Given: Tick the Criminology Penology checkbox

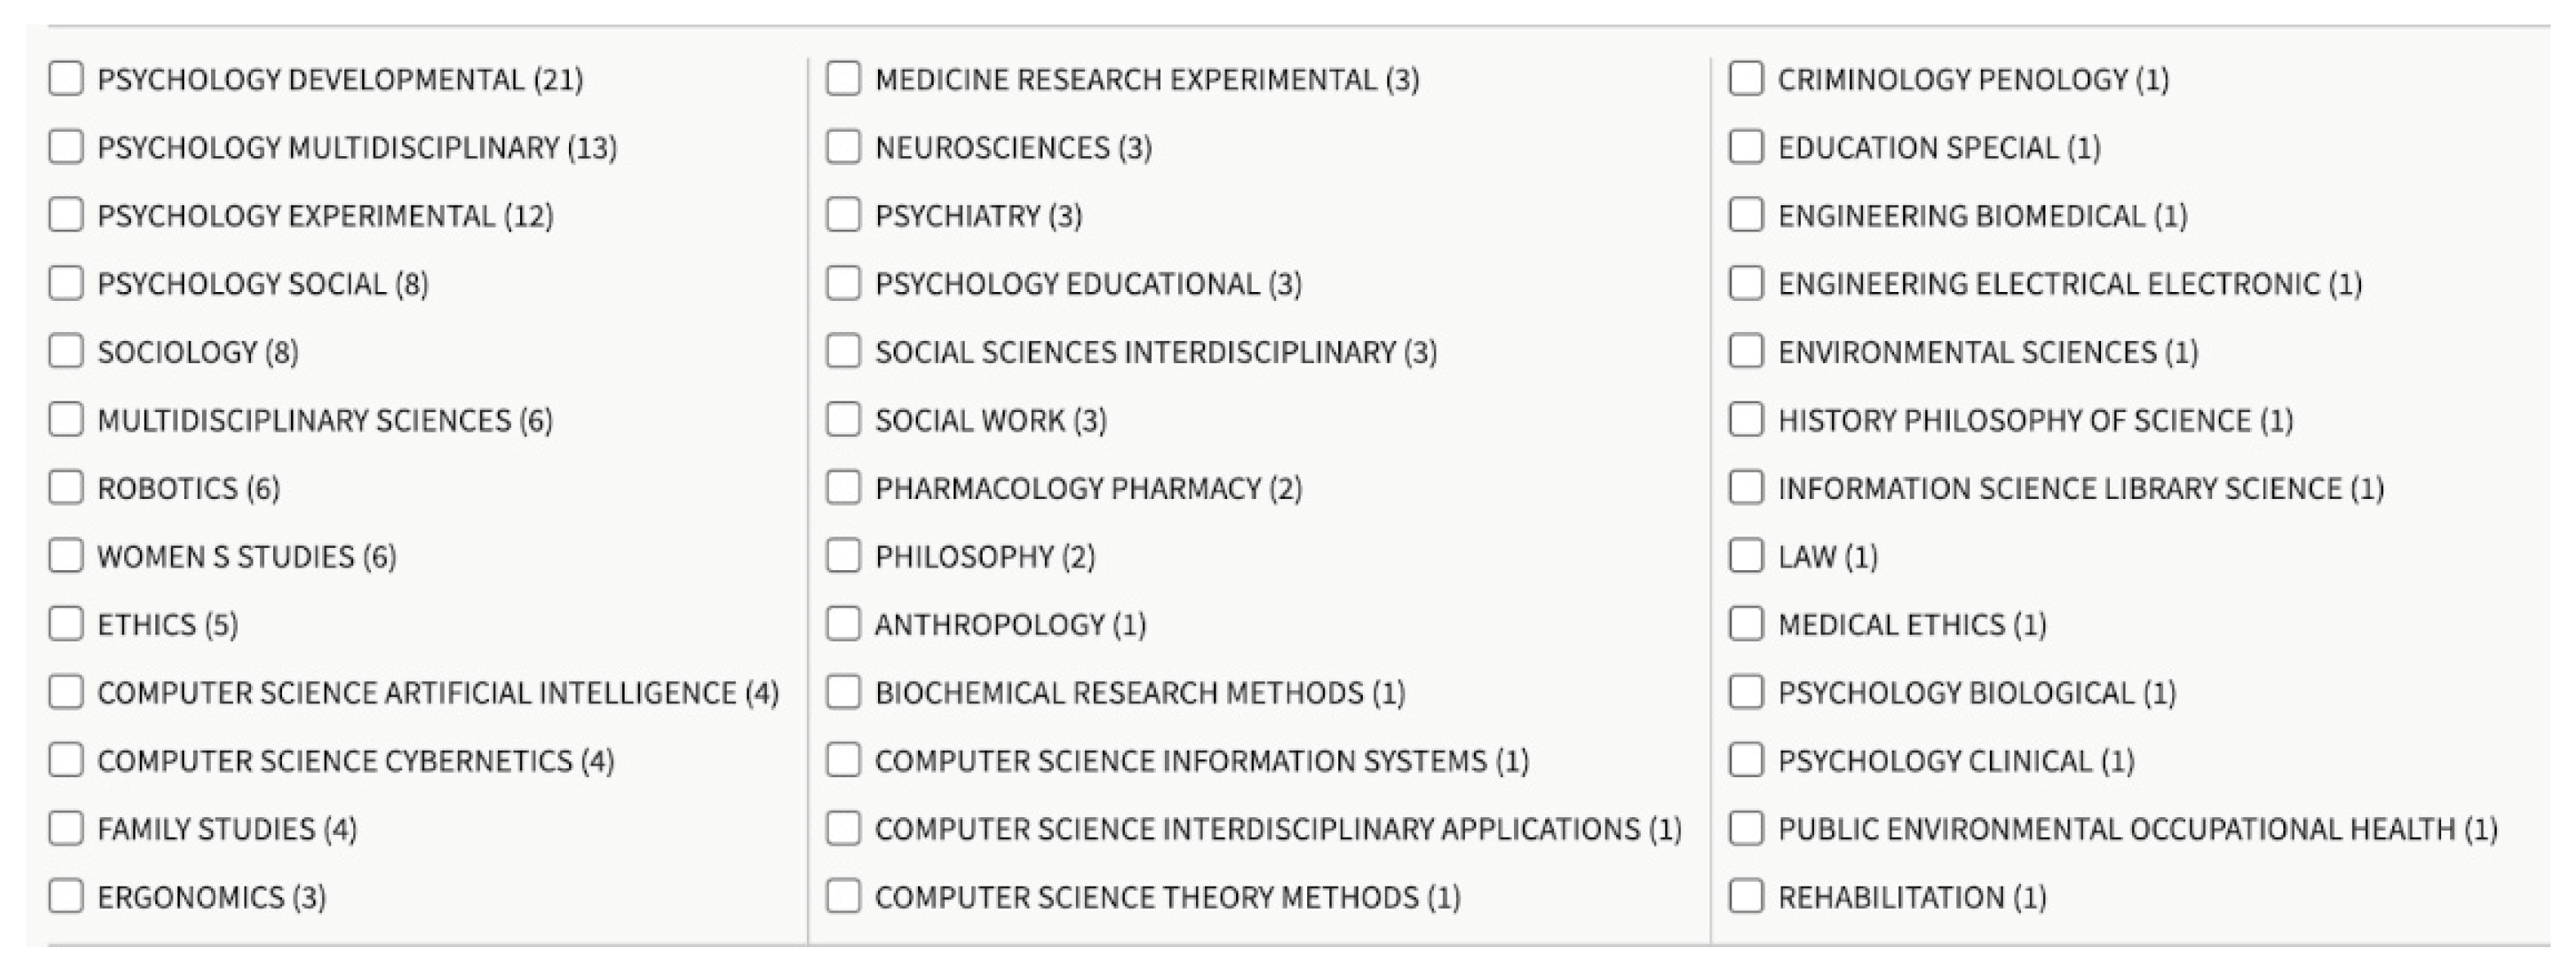Looking at the screenshot, I should tap(1746, 79).
